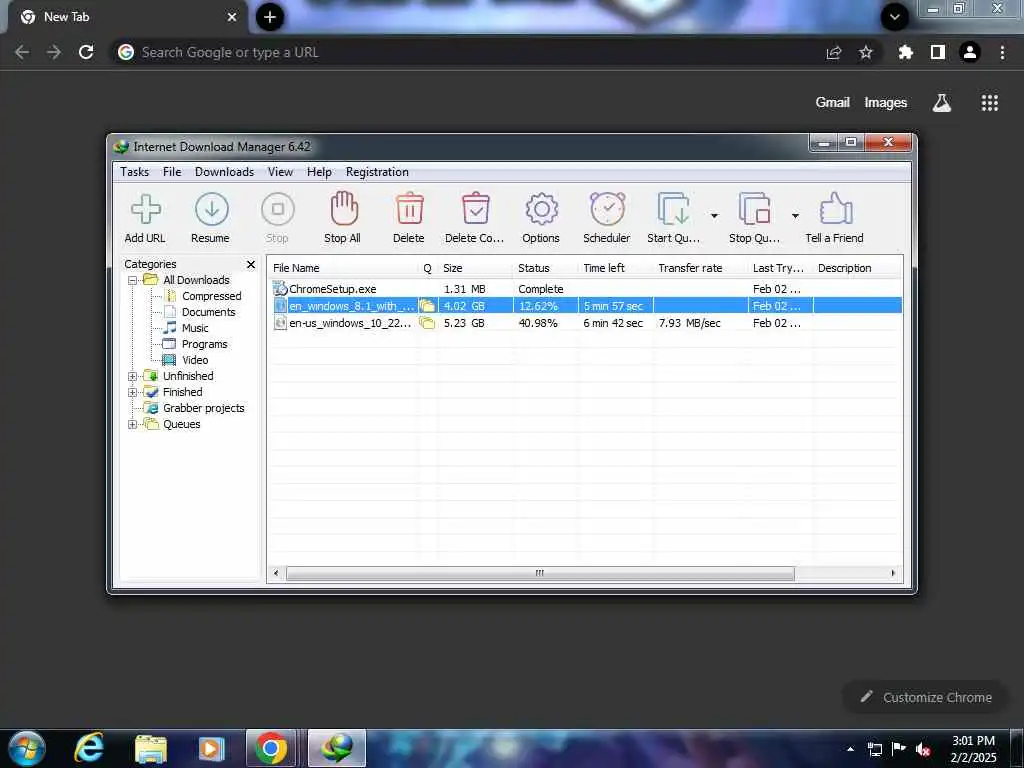Click the Delete trash icon
The height and width of the screenshot is (768, 1024).
(409, 218)
